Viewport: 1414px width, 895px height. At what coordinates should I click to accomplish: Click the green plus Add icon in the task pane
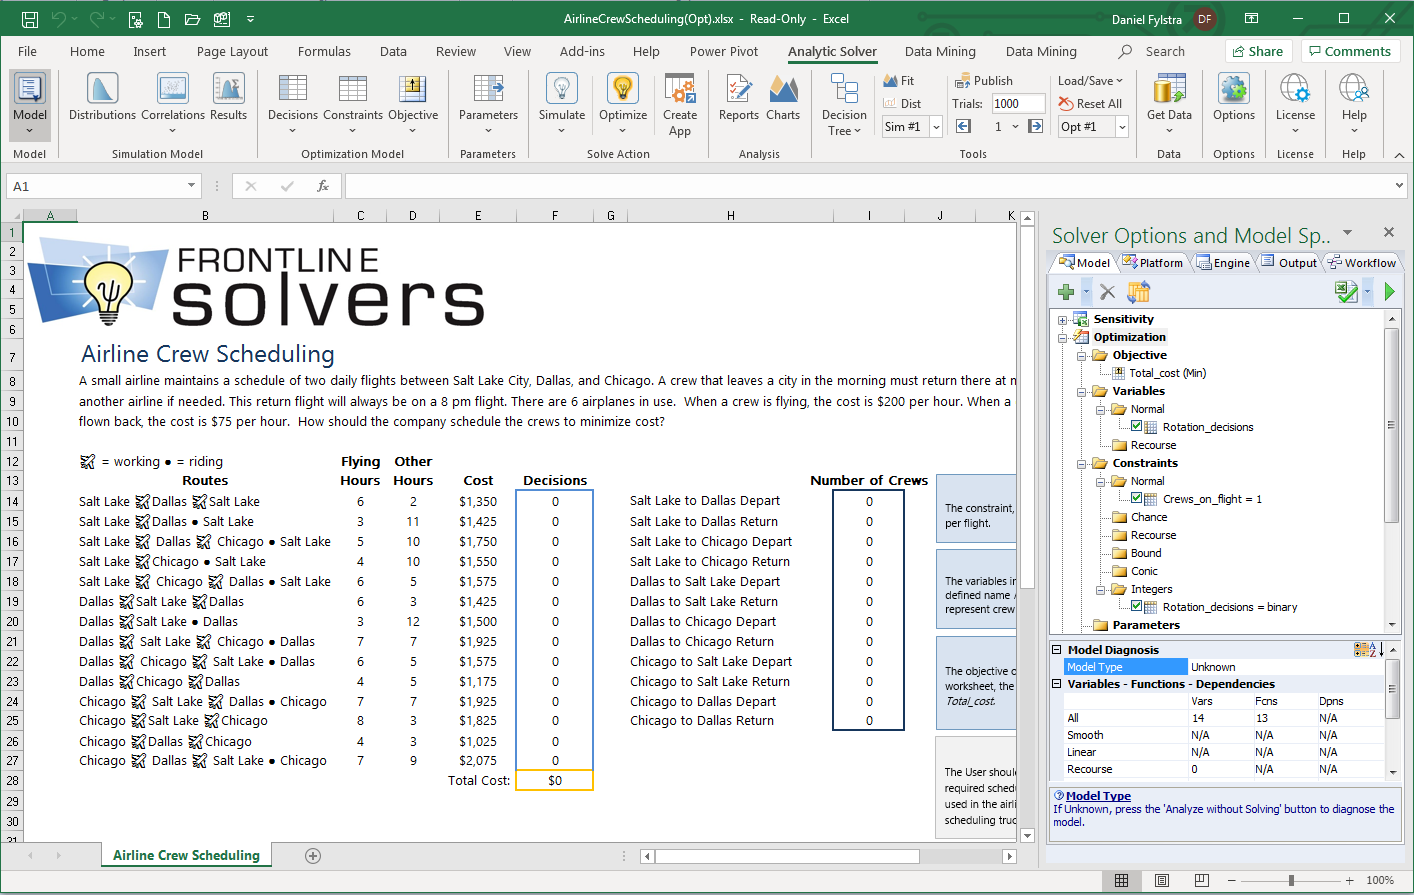1067,292
